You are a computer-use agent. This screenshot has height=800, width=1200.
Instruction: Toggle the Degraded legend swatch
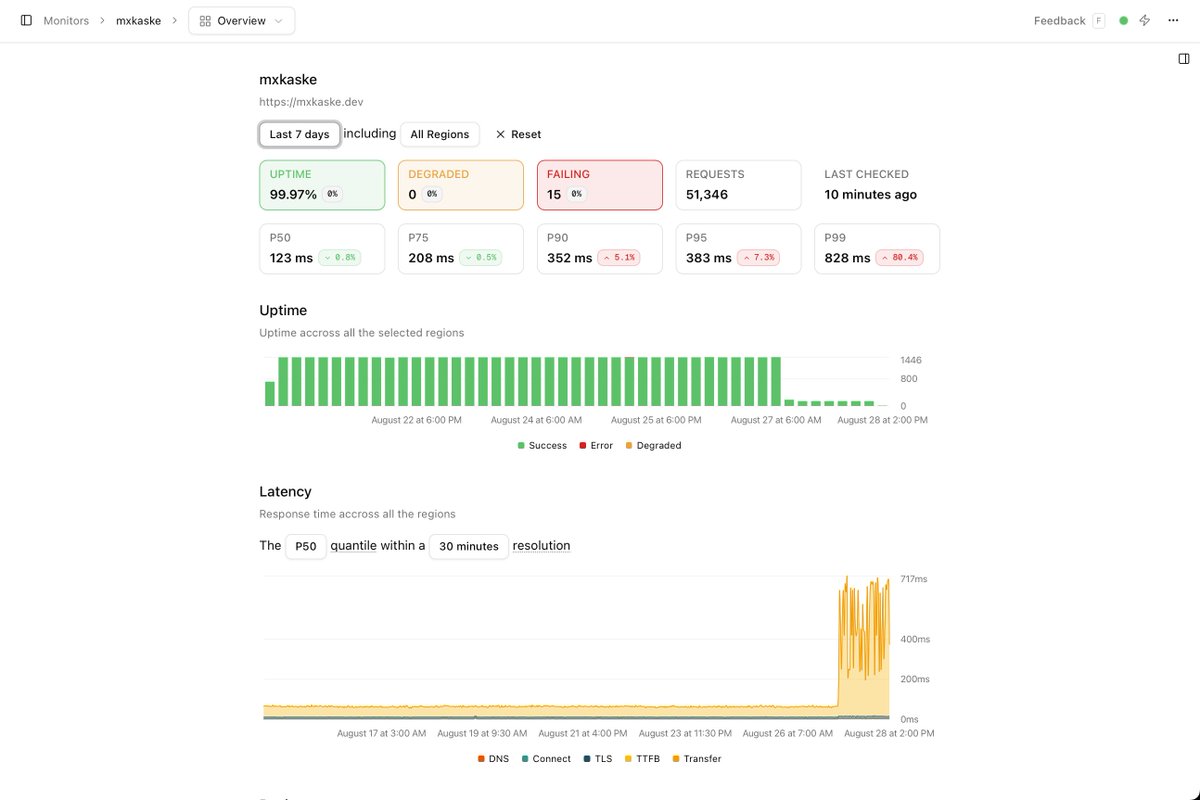pyautogui.click(x=629, y=446)
